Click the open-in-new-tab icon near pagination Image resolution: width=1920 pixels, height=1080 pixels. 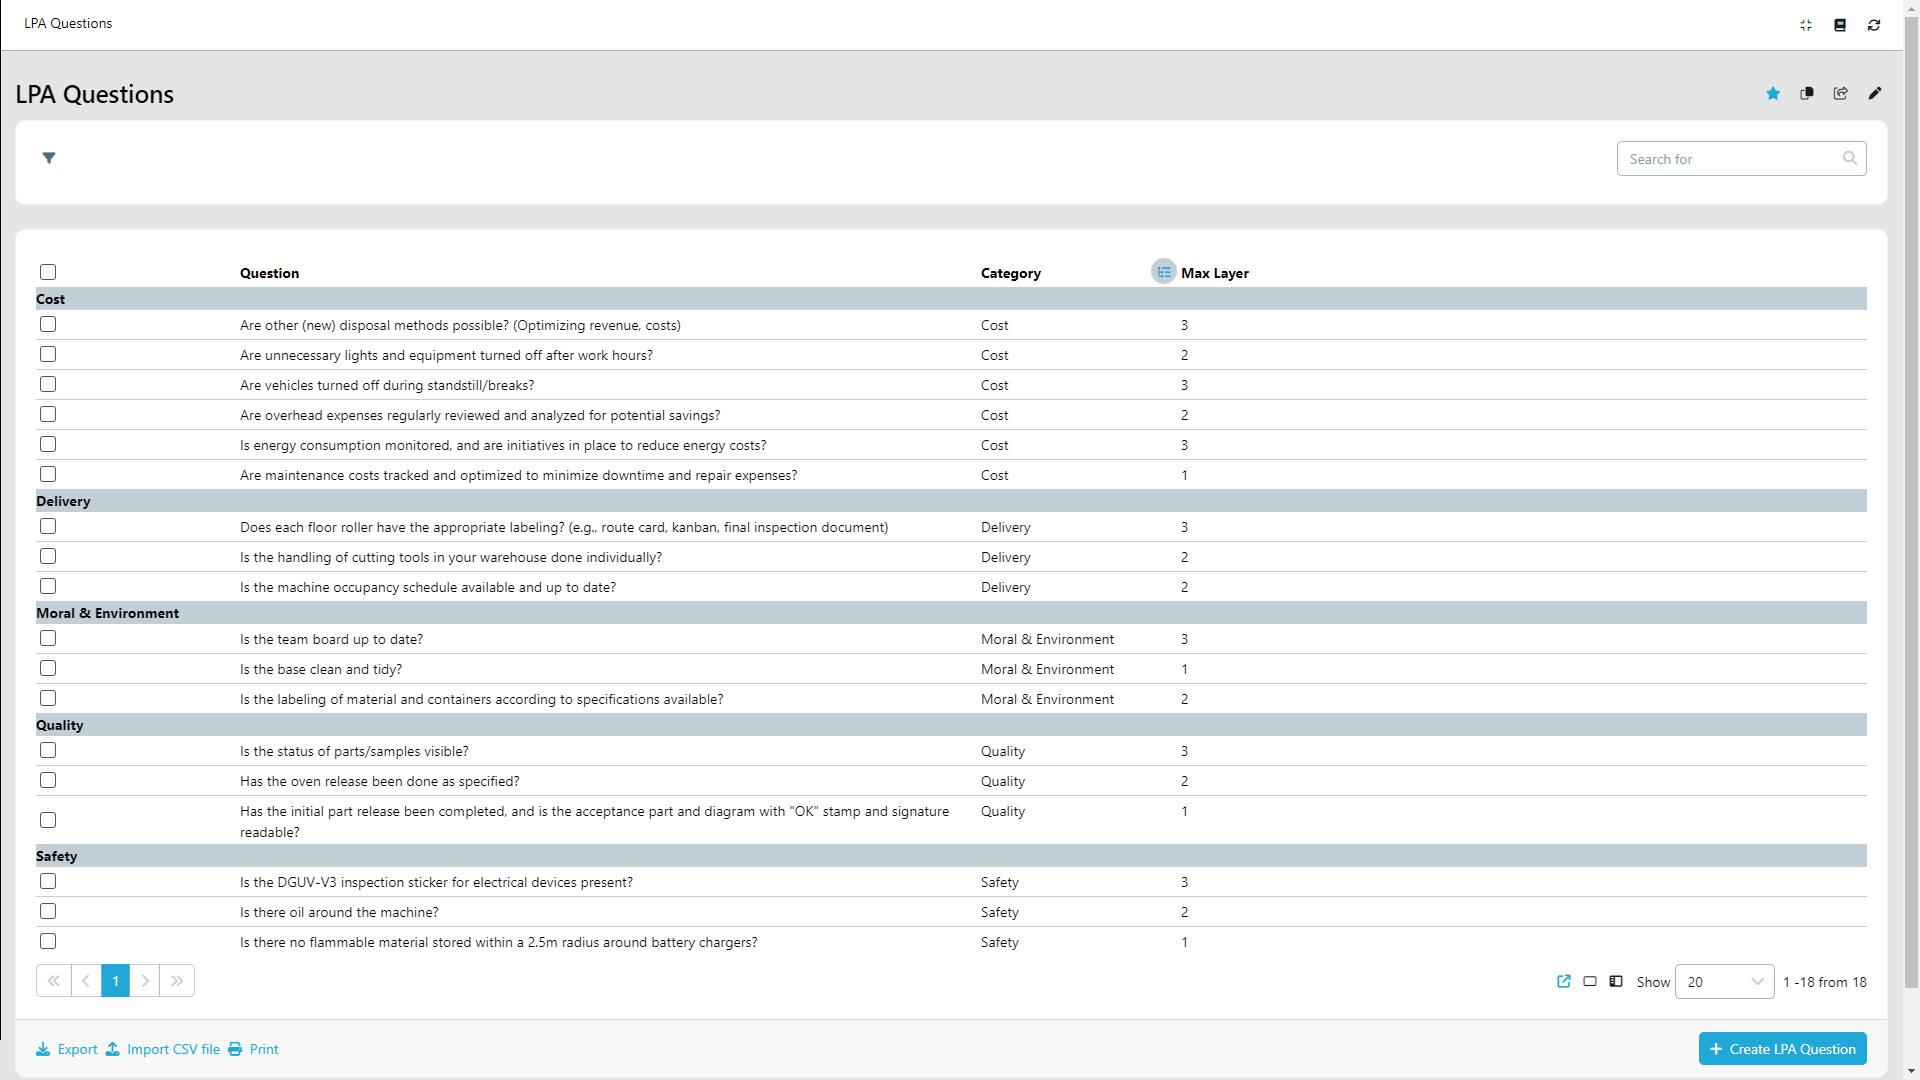point(1564,981)
